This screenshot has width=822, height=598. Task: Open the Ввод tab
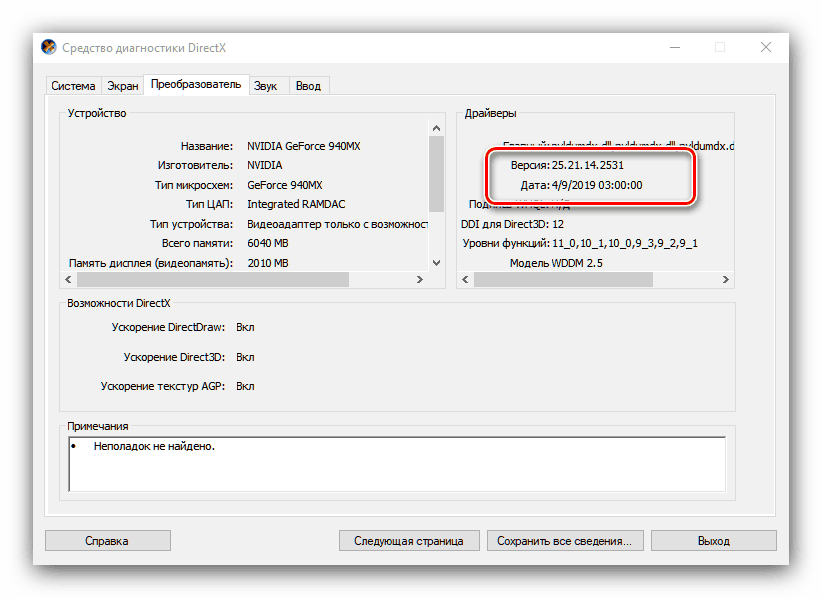(x=308, y=86)
